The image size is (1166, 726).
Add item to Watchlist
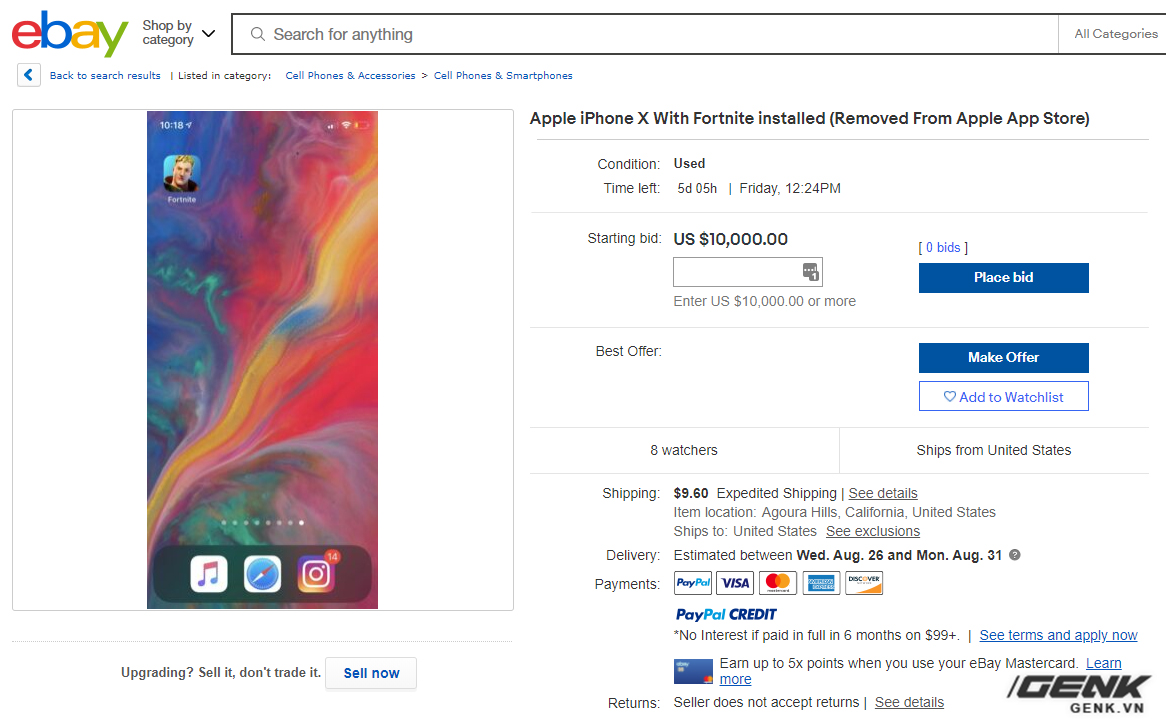pyautogui.click(x=1003, y=397)
